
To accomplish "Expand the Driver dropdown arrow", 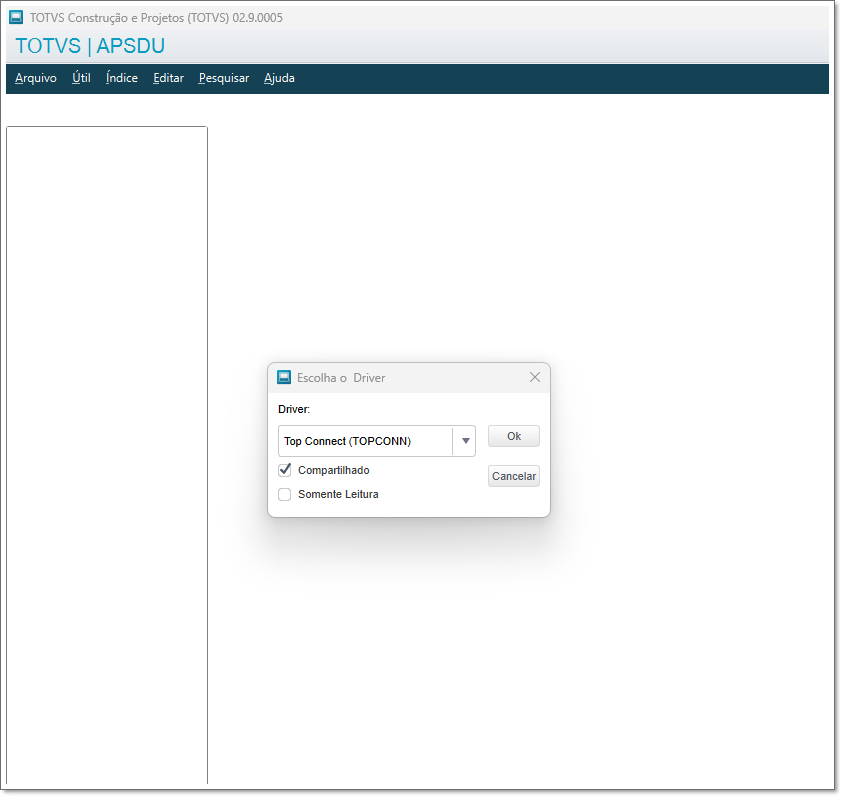I will click(465, 441).
